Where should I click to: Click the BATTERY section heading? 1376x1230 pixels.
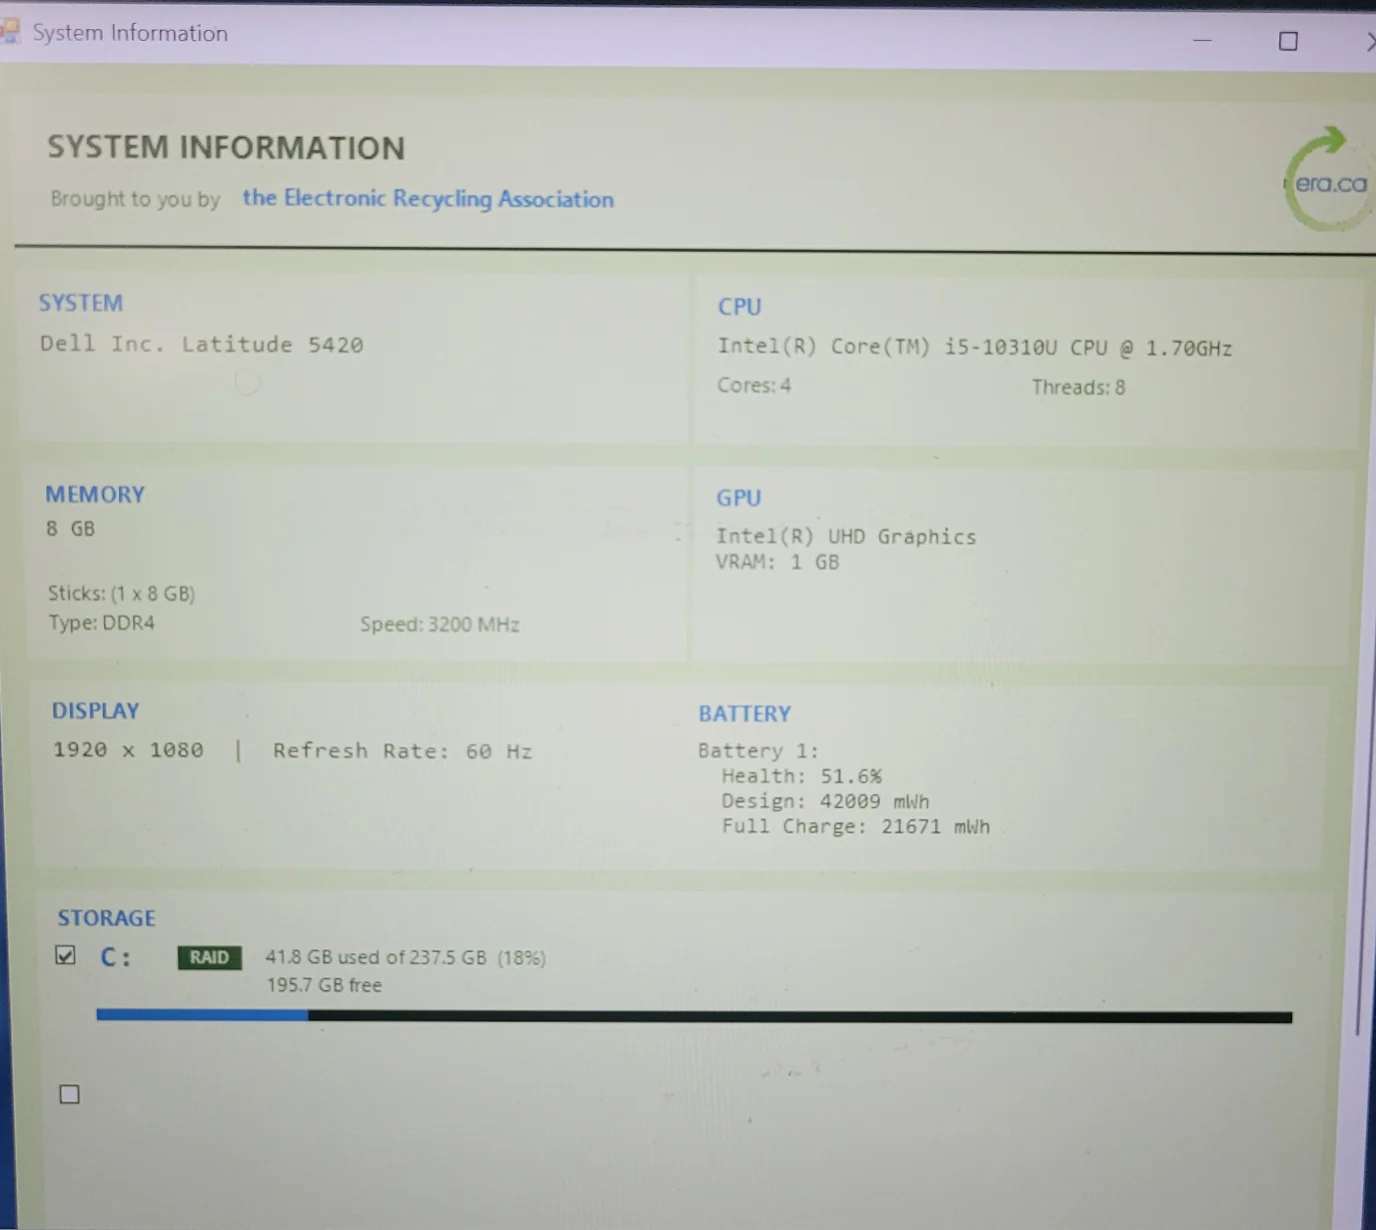click(x=745, y=714)
